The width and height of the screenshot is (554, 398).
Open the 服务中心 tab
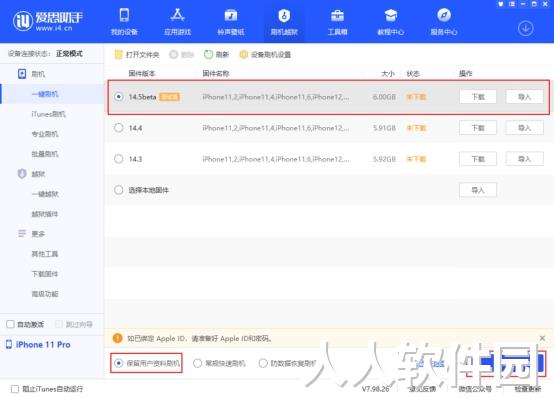pos(444,22)
